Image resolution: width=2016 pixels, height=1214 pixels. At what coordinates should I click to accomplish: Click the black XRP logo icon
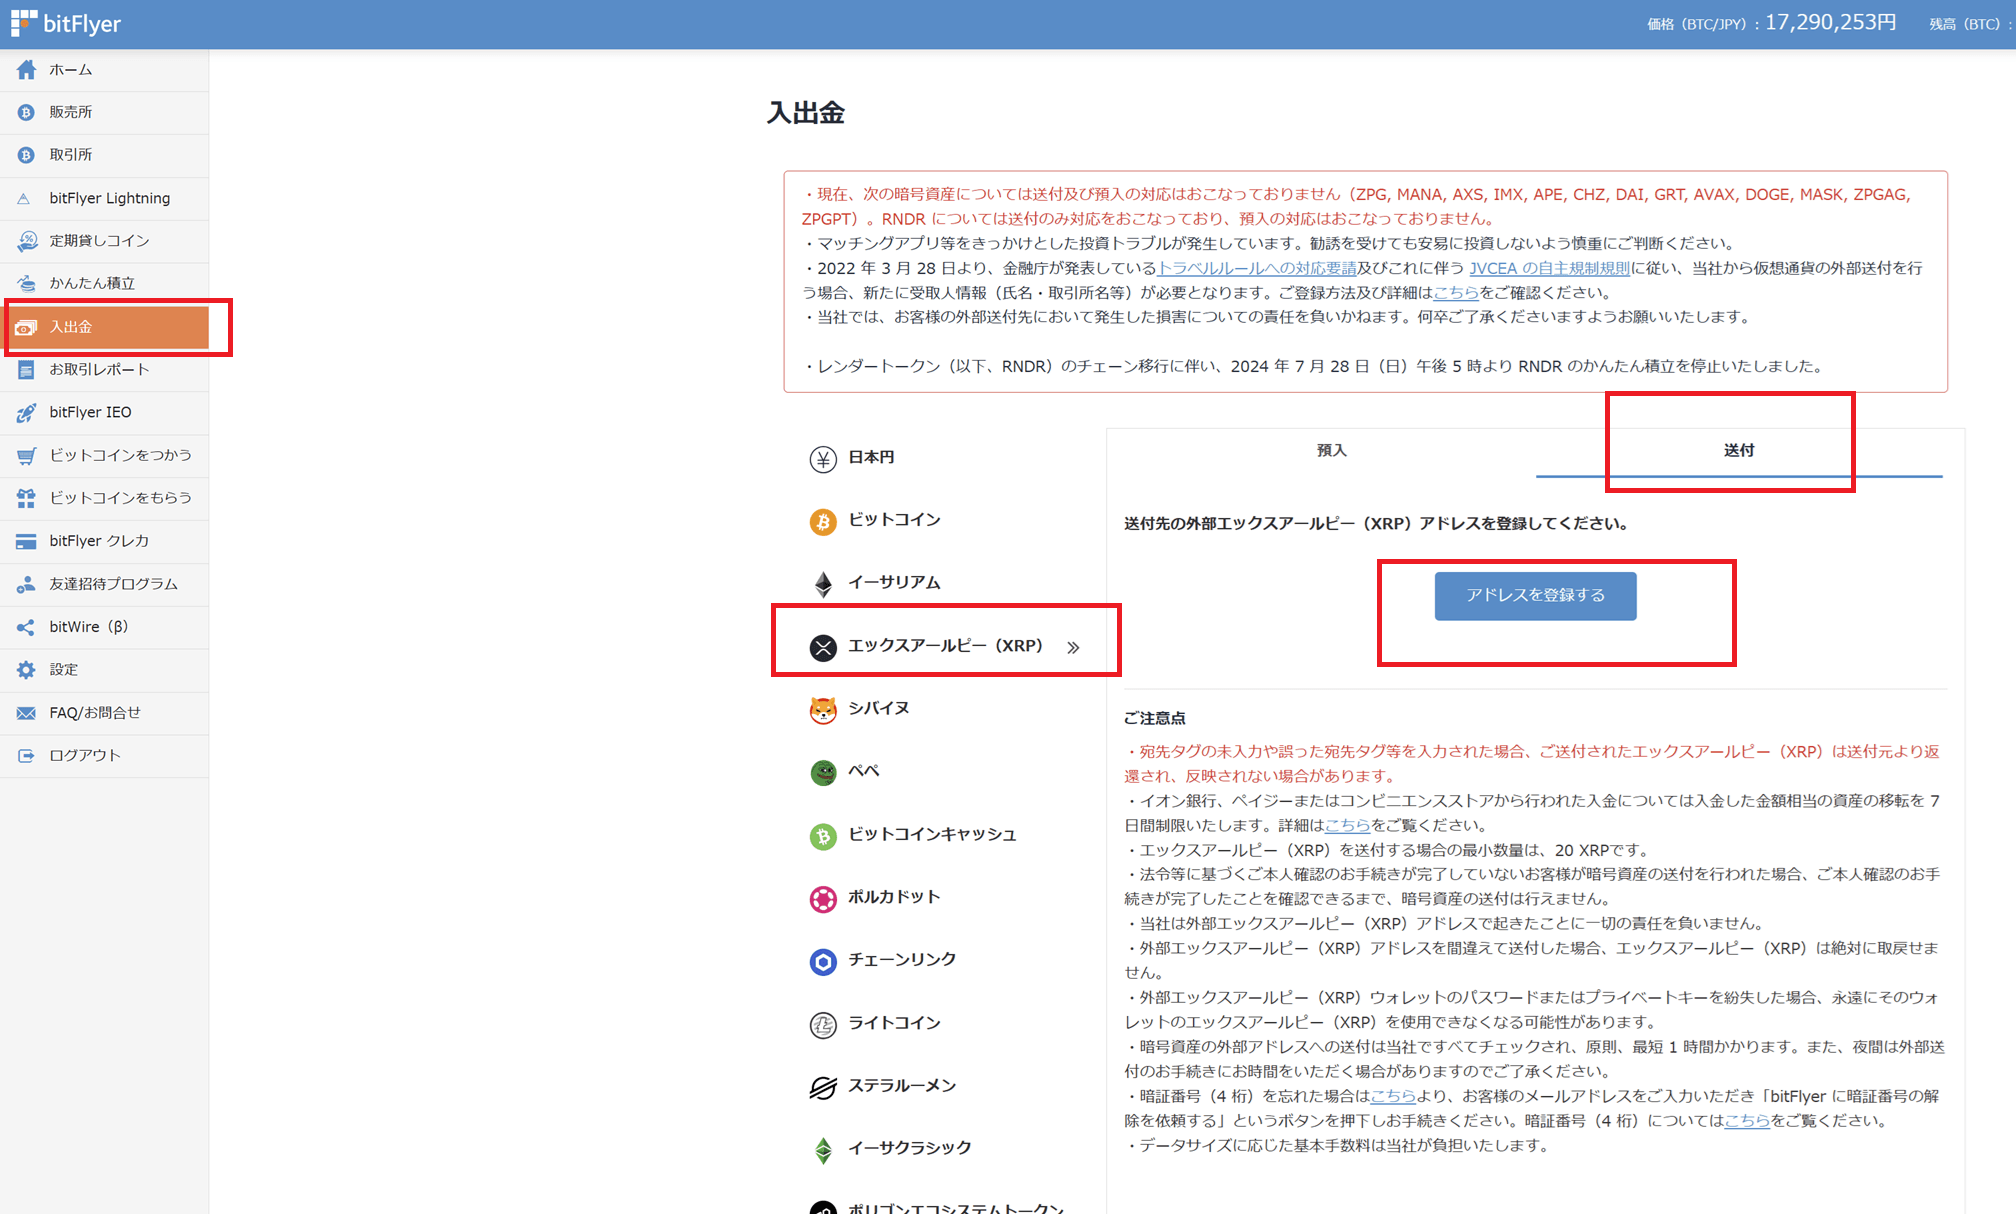point(823,648)
